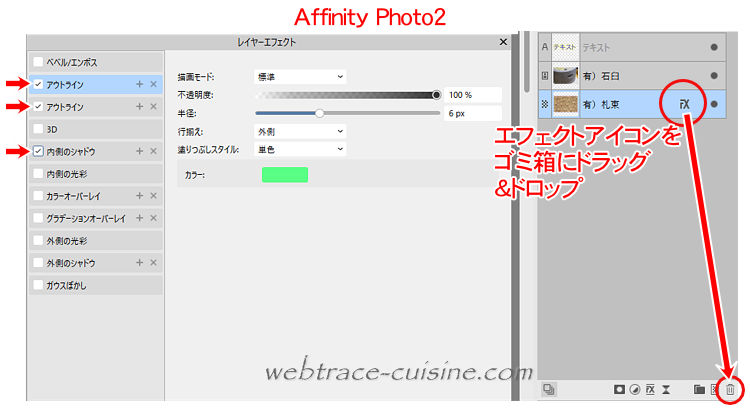750x412 pixels.
Task: Click the hourglass live filter icon
Action: click(x=666, y=389)
